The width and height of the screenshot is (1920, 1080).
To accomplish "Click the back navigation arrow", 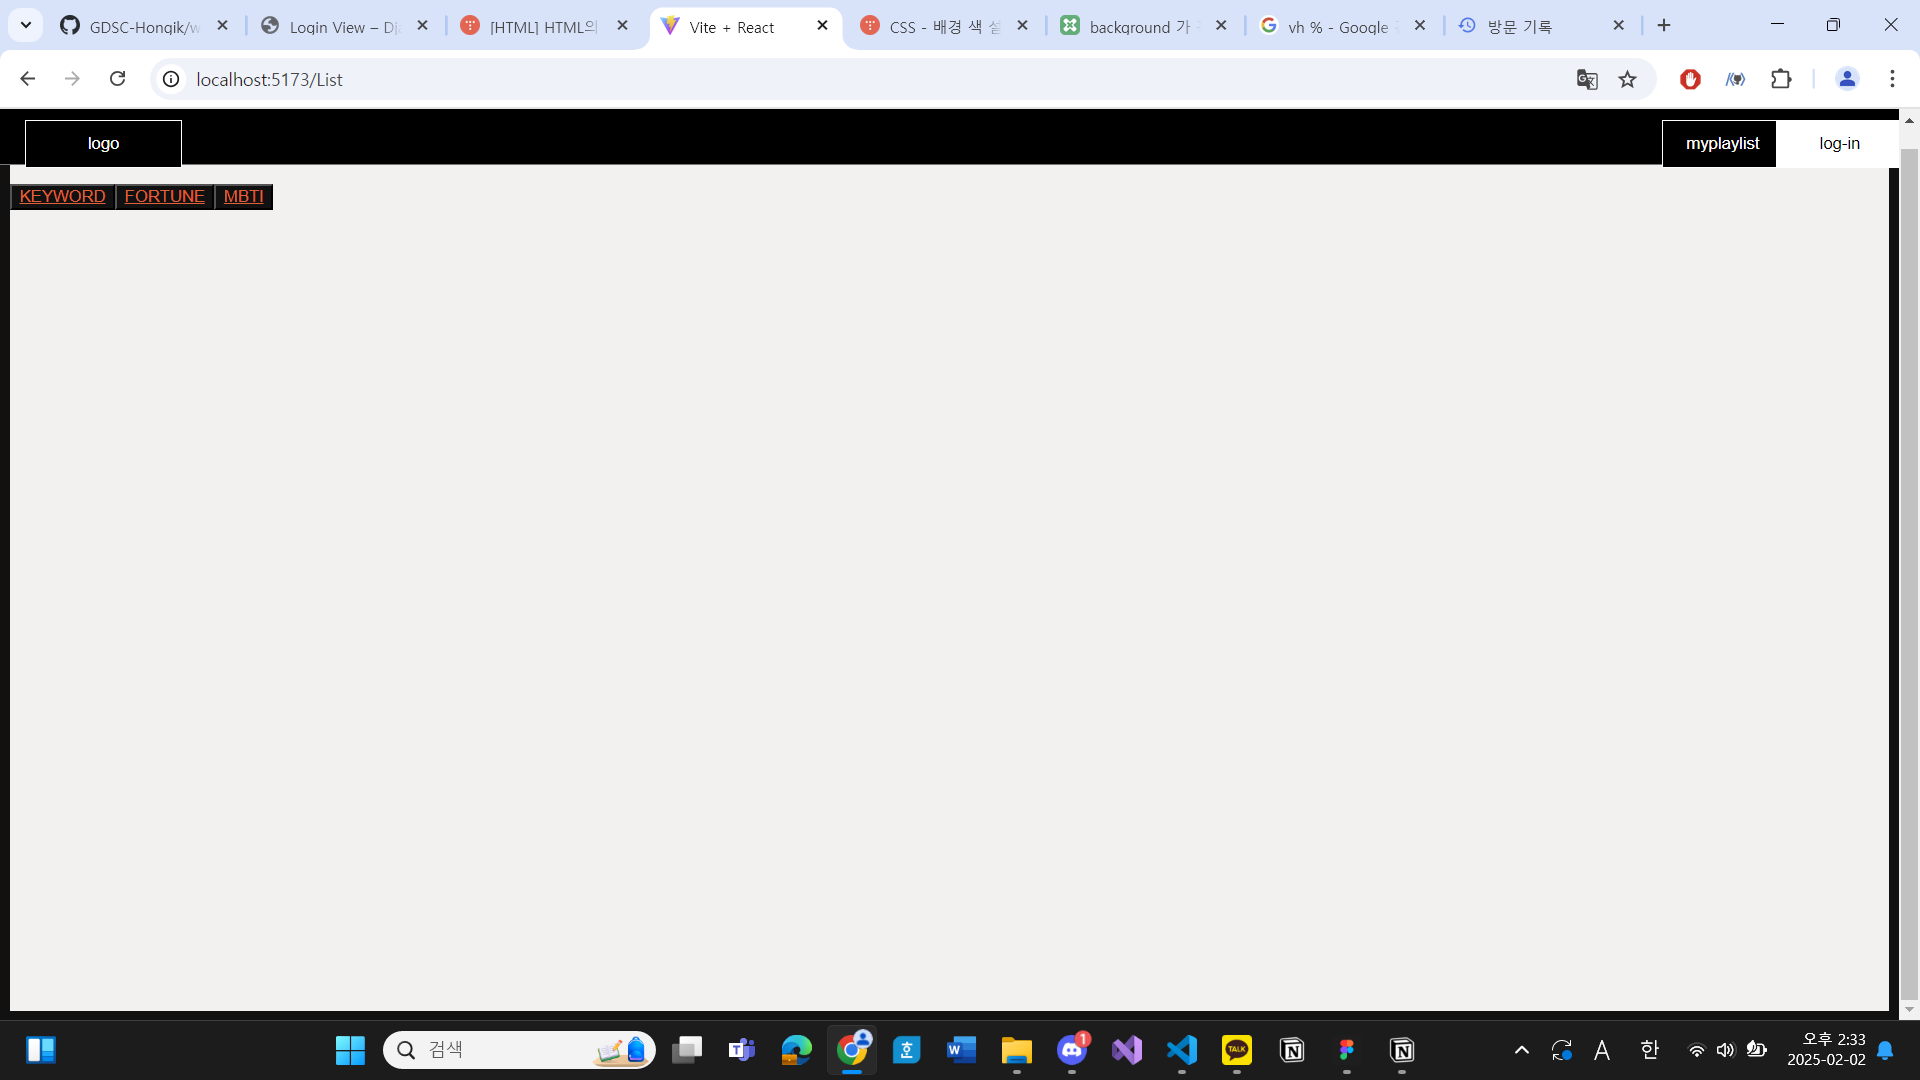I will (27, 79).
